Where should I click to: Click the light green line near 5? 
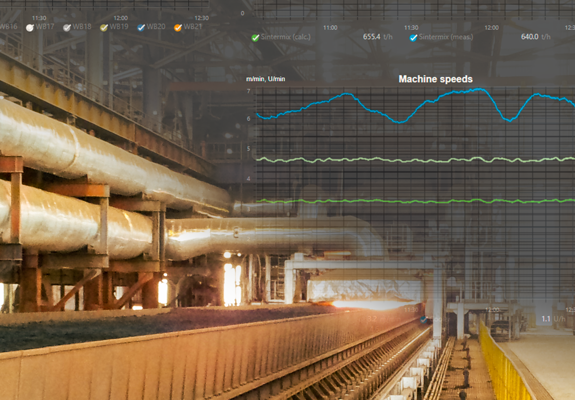click(414, 160)
